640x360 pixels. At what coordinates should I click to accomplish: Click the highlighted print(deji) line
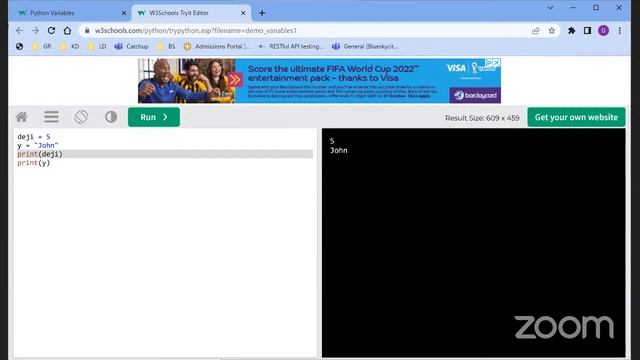(165, 154)
